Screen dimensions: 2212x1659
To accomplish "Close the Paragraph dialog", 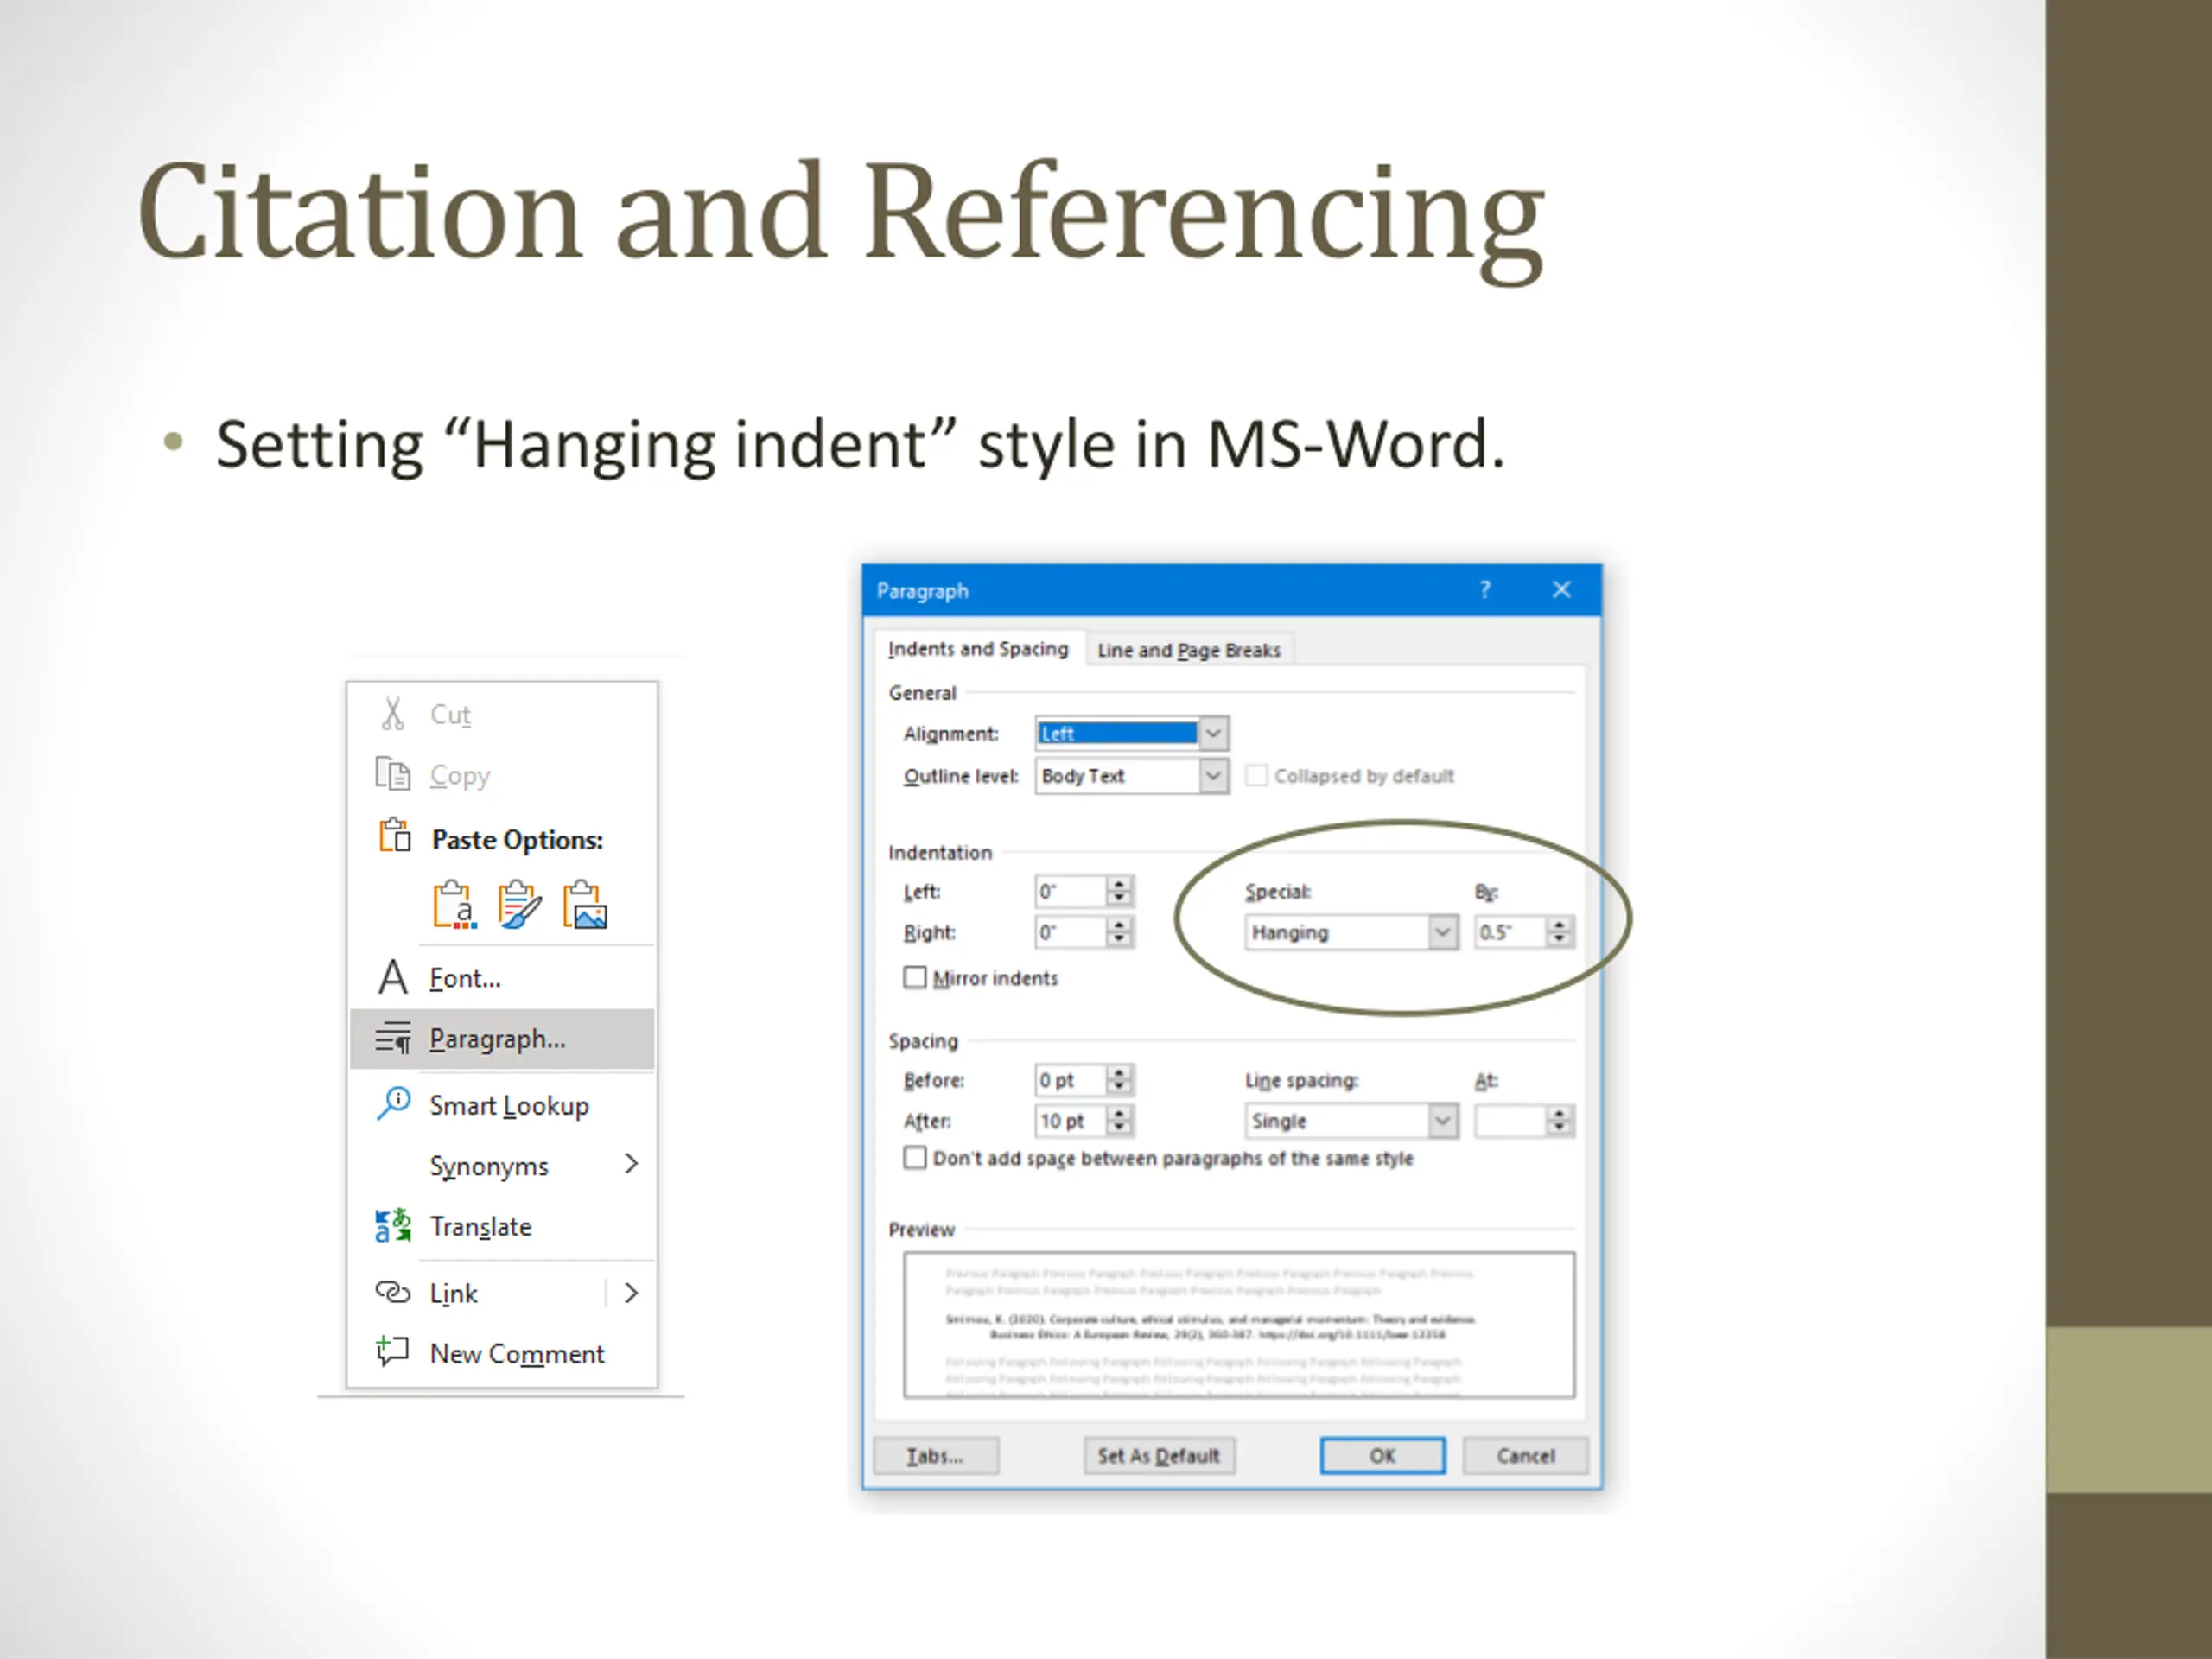I will point(1561,590).
